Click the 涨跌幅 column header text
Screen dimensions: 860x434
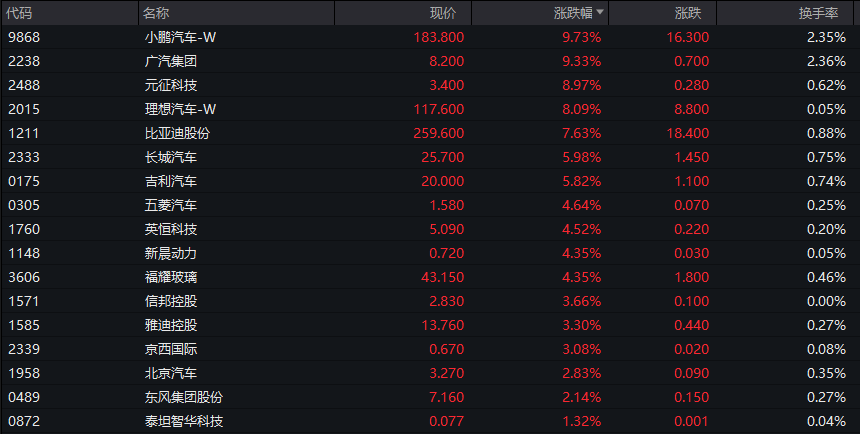(x=572, y=13)
